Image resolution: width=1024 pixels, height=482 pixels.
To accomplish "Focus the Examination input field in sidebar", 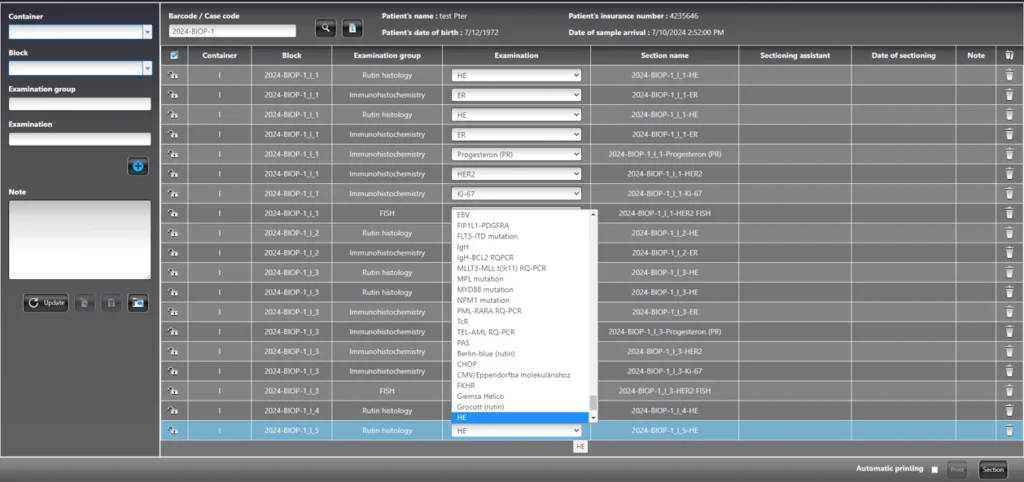I will click(x=80, y=139).
